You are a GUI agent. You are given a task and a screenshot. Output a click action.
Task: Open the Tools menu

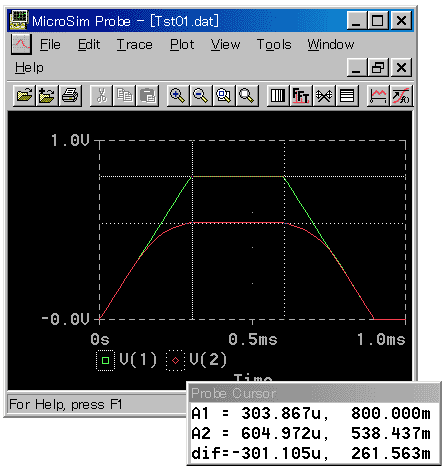[274, 44]
